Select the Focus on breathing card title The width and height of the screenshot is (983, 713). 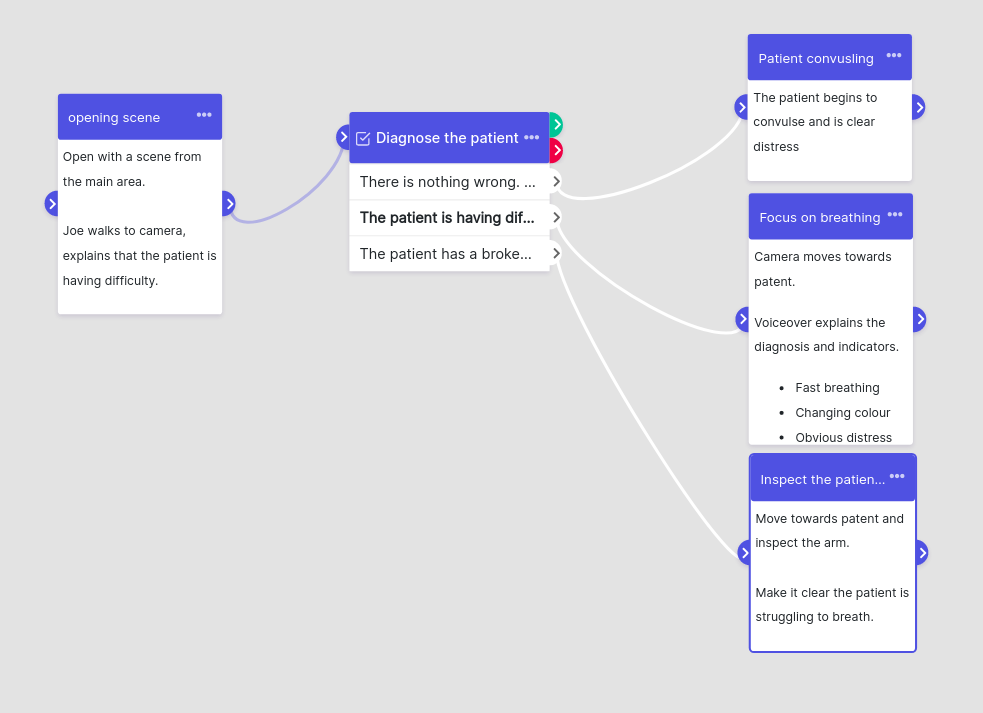pyautogui.click(x=819, y=218)
